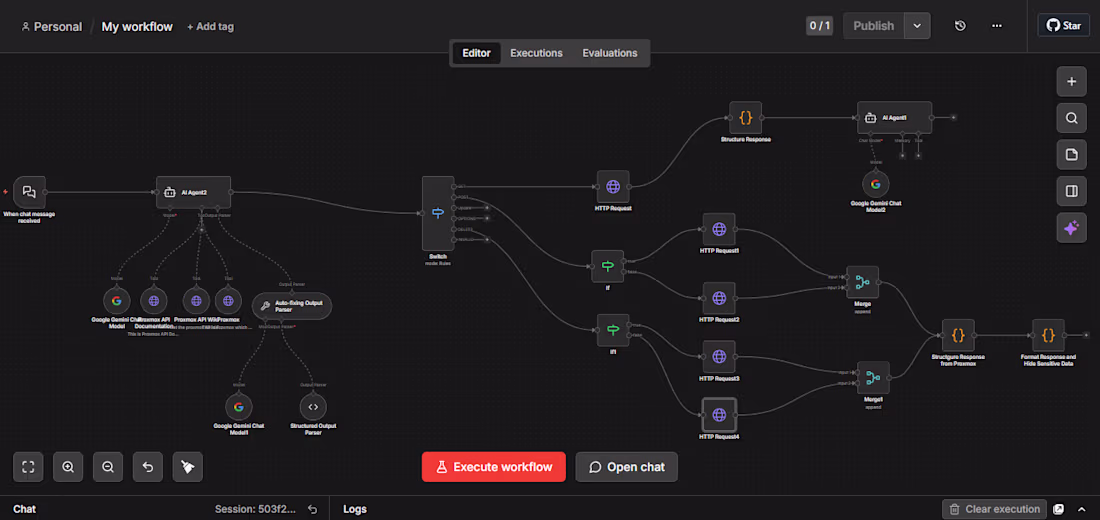
Task: Open the canvas search magnifier button
Action: pos(1071,118)
